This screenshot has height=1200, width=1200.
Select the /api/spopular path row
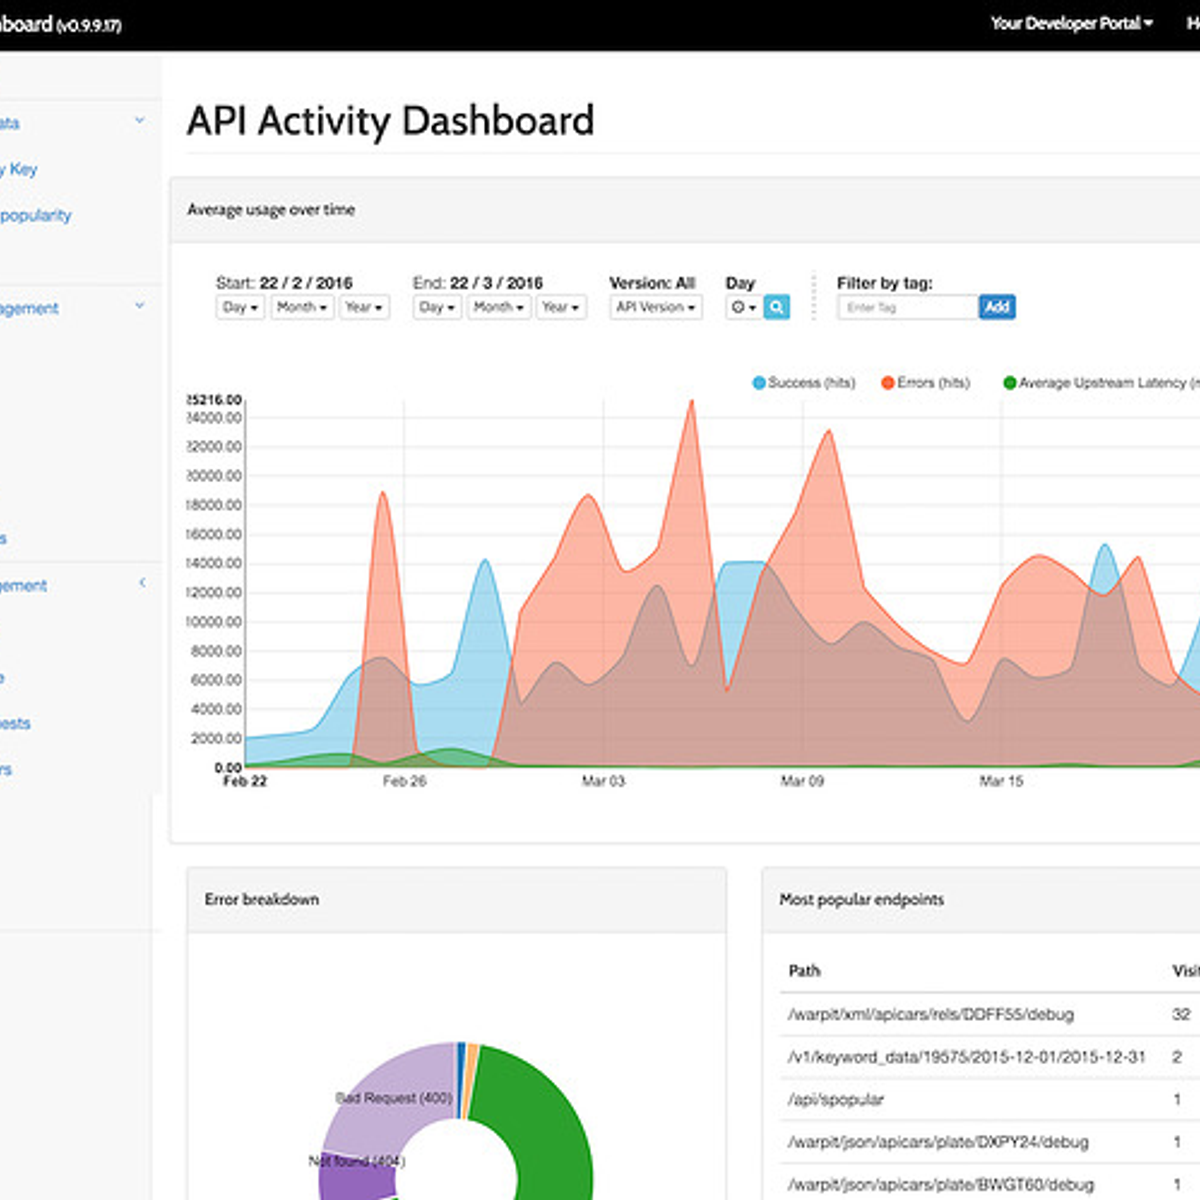(x=836, y=1099)
